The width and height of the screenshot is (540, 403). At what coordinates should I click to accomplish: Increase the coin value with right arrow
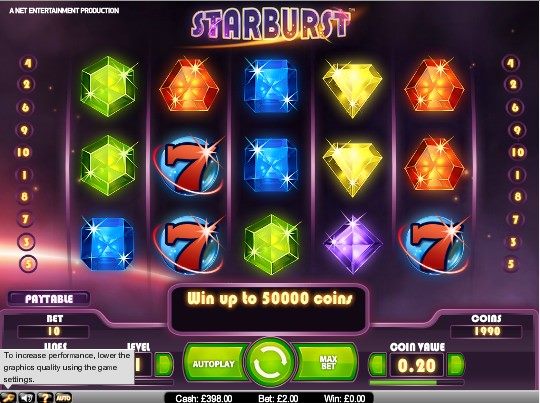[x=456, y=364]
